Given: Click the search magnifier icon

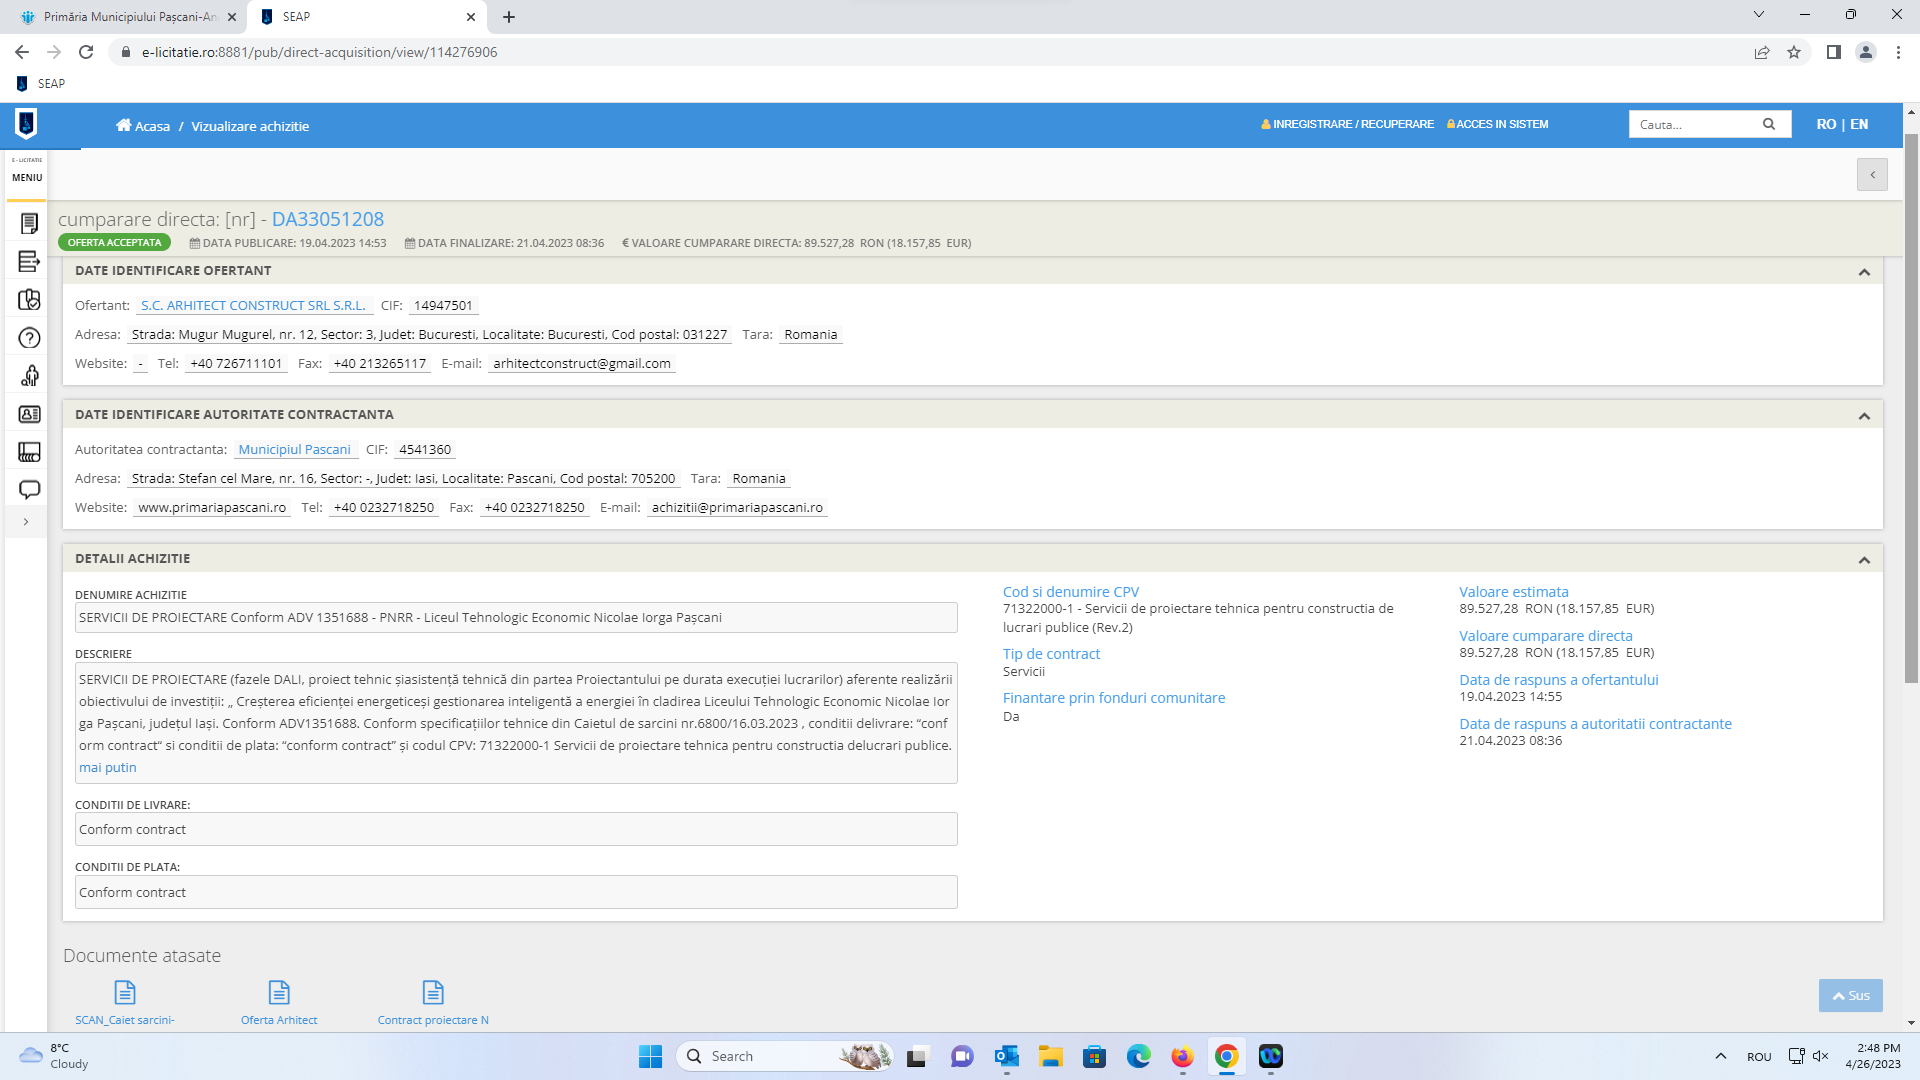Looking at the screenshot, I should pos(1769,124).
